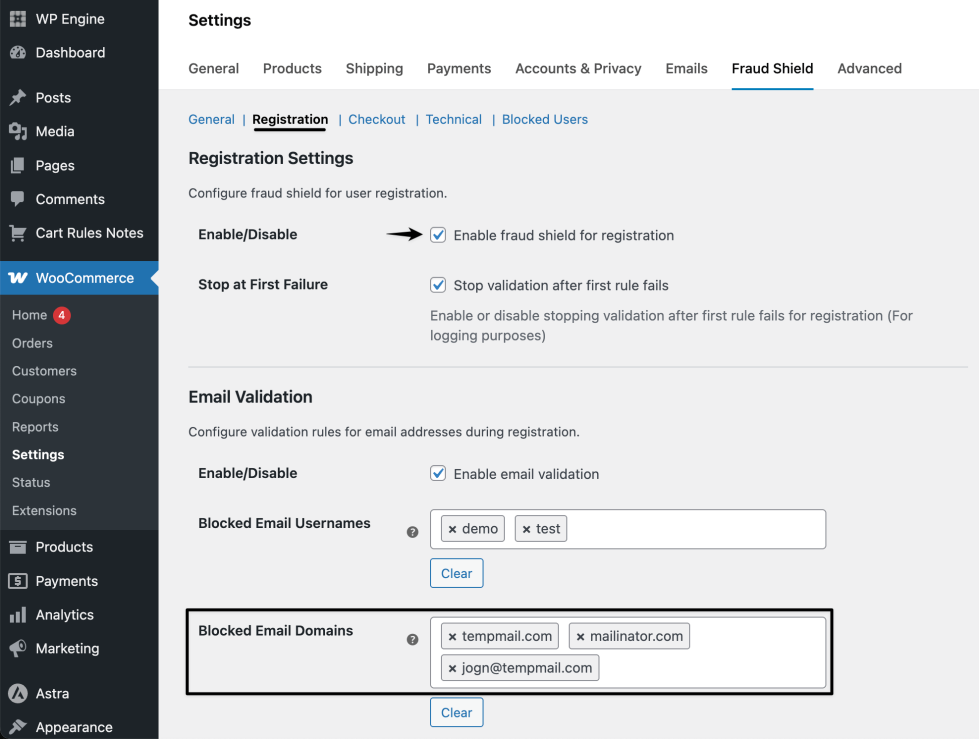
Task: Open Orders under WooCommerce menu
Action: [32, 343]
